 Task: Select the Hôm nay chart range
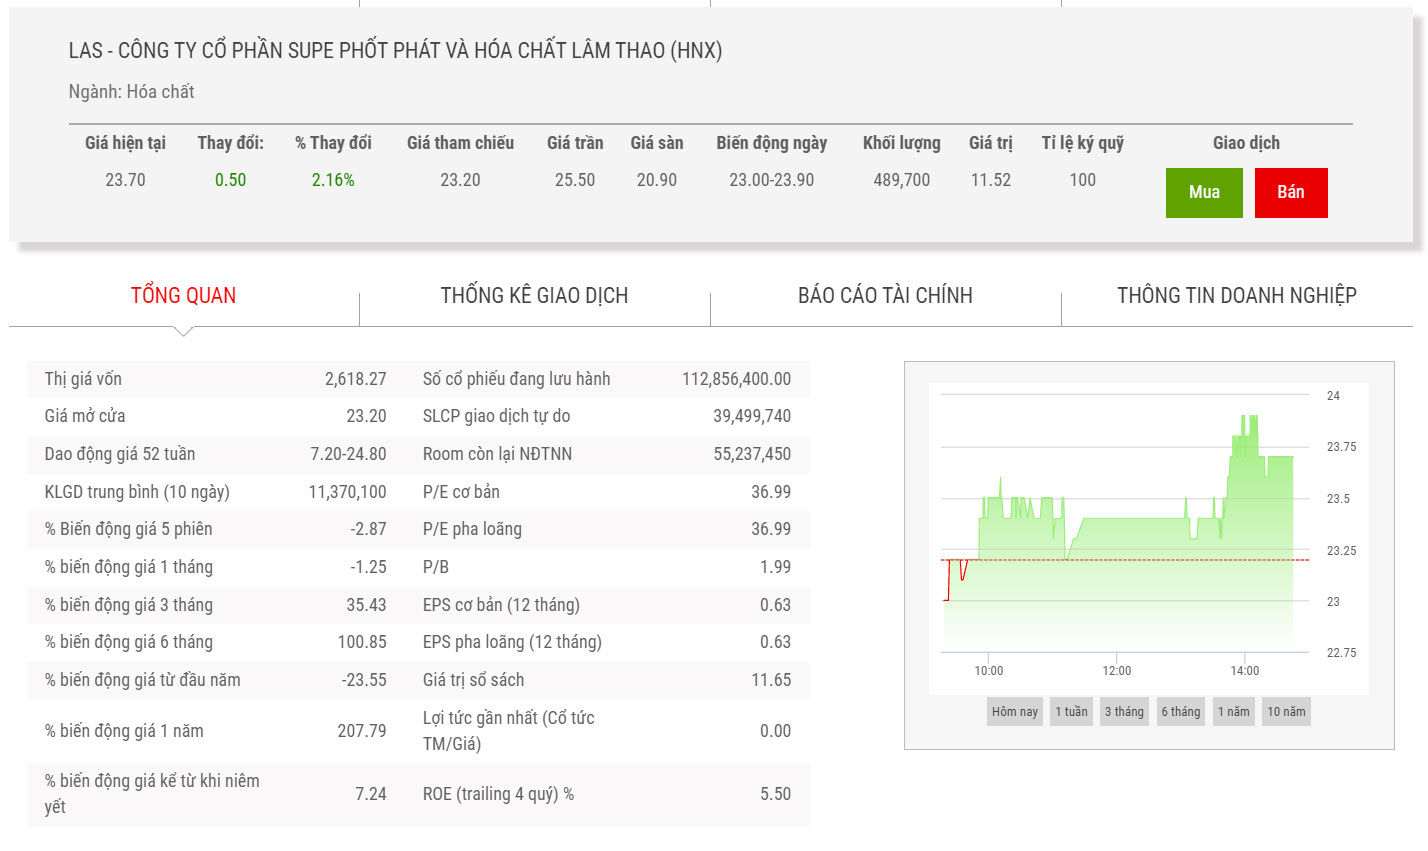(1014, 712)
